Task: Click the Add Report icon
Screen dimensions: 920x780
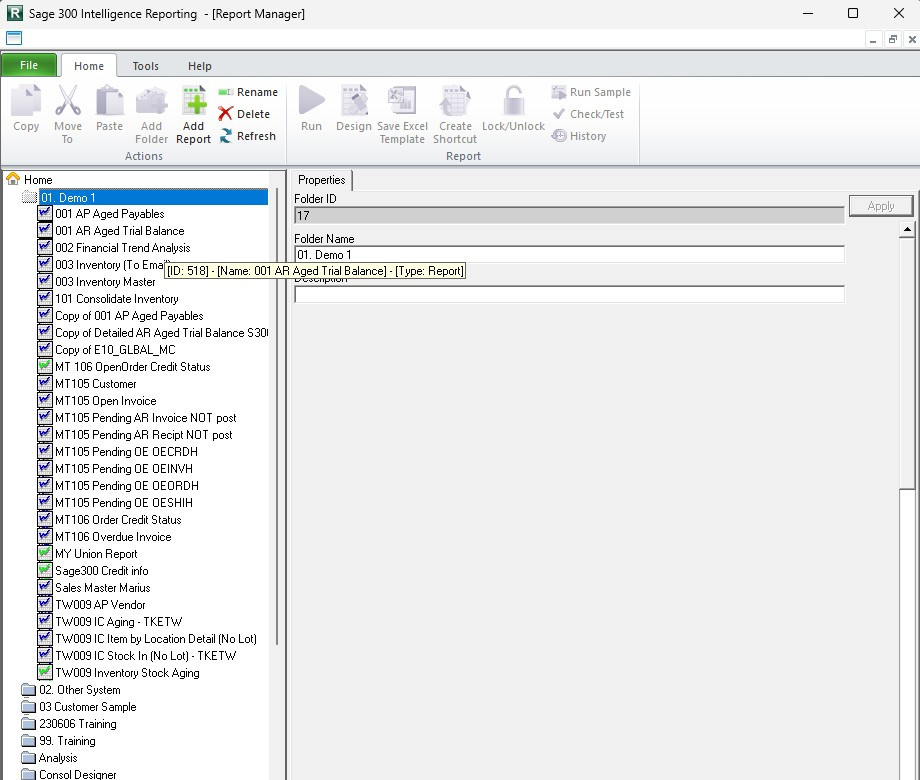Action: point(194,100)
